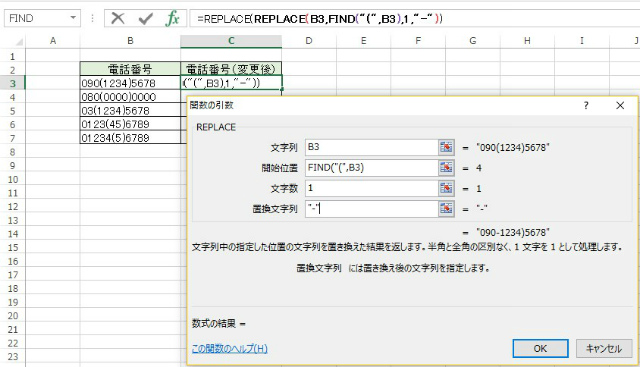Select row 3 header
The image size is (640, 367).
13,83
